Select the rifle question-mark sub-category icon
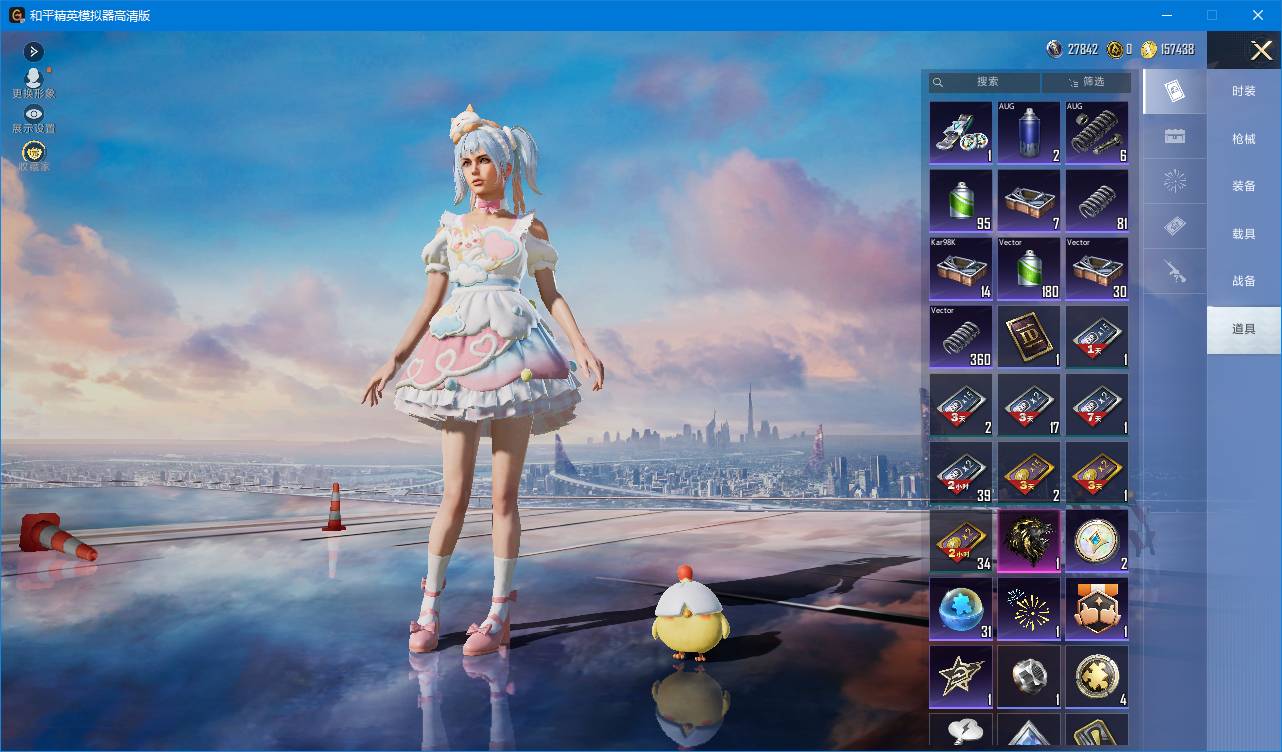Viewport: 1282px width, 752px height. pyautogui.click(x=1175, y=271)
